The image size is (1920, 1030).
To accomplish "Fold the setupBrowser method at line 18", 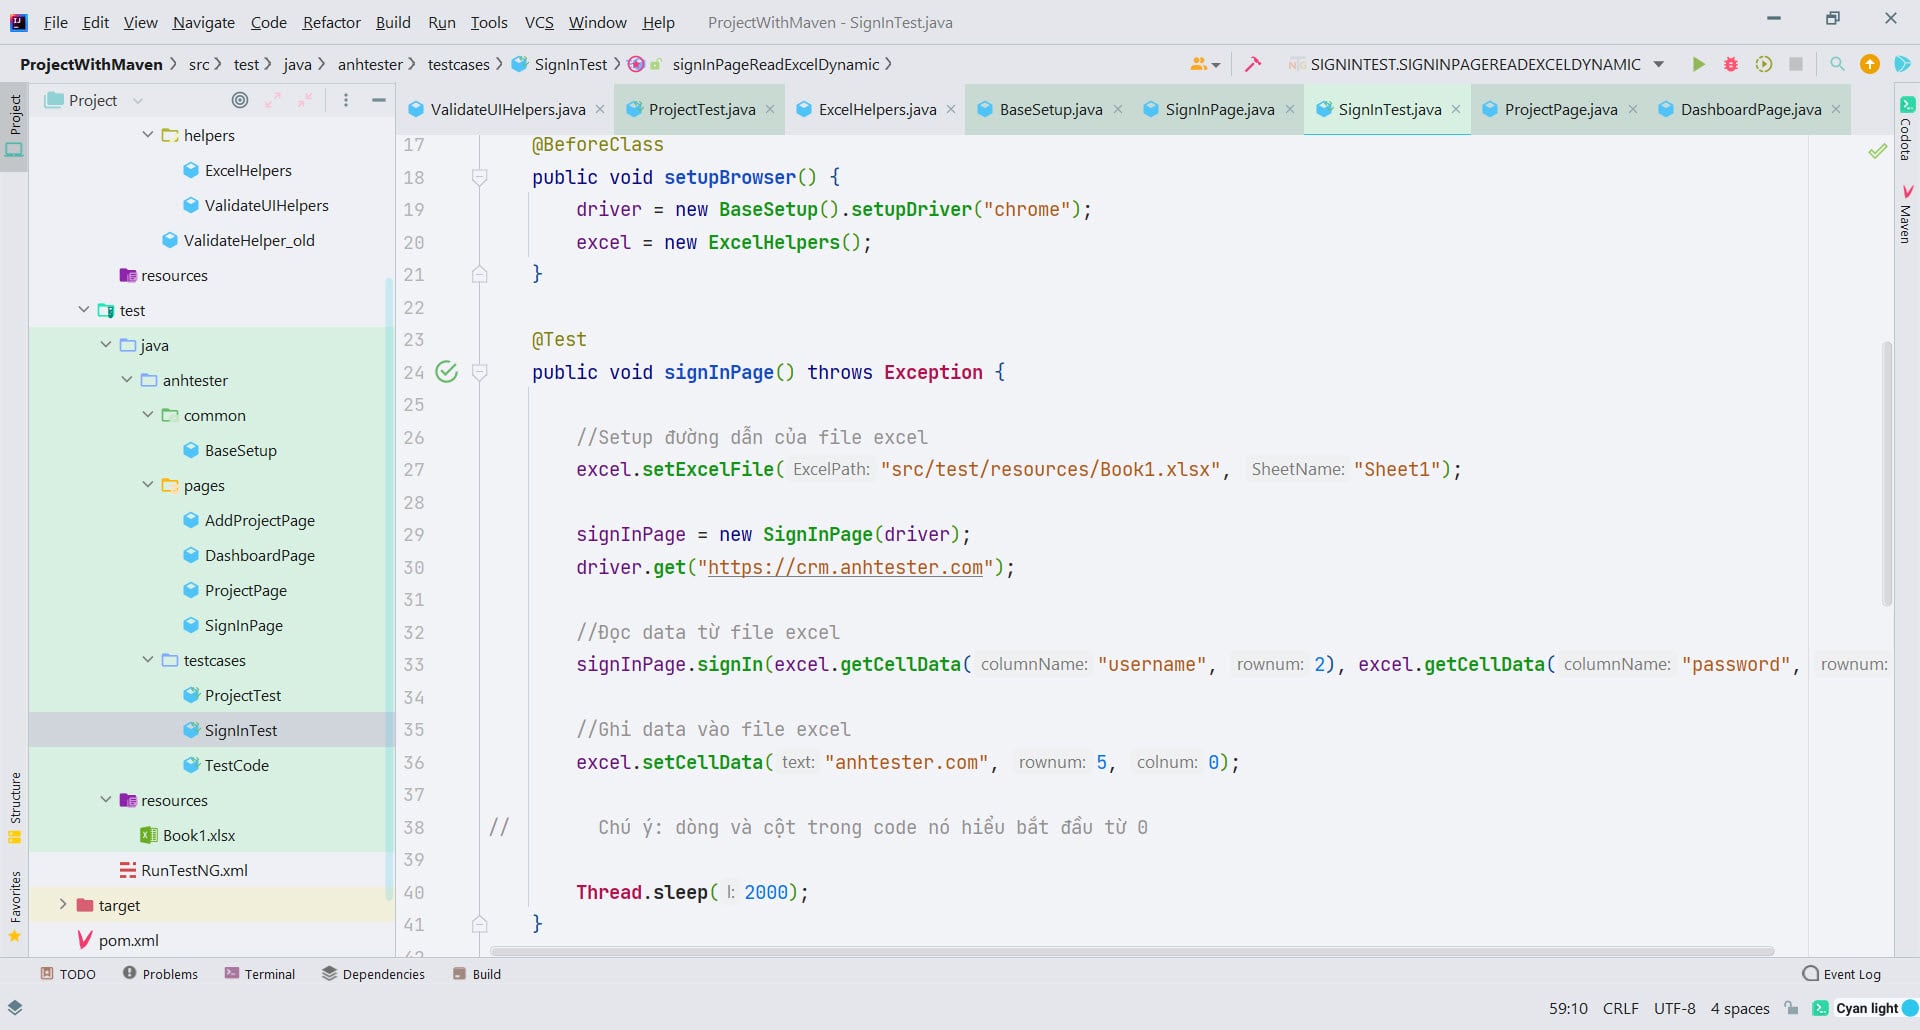I will click(x=480, y=177).
